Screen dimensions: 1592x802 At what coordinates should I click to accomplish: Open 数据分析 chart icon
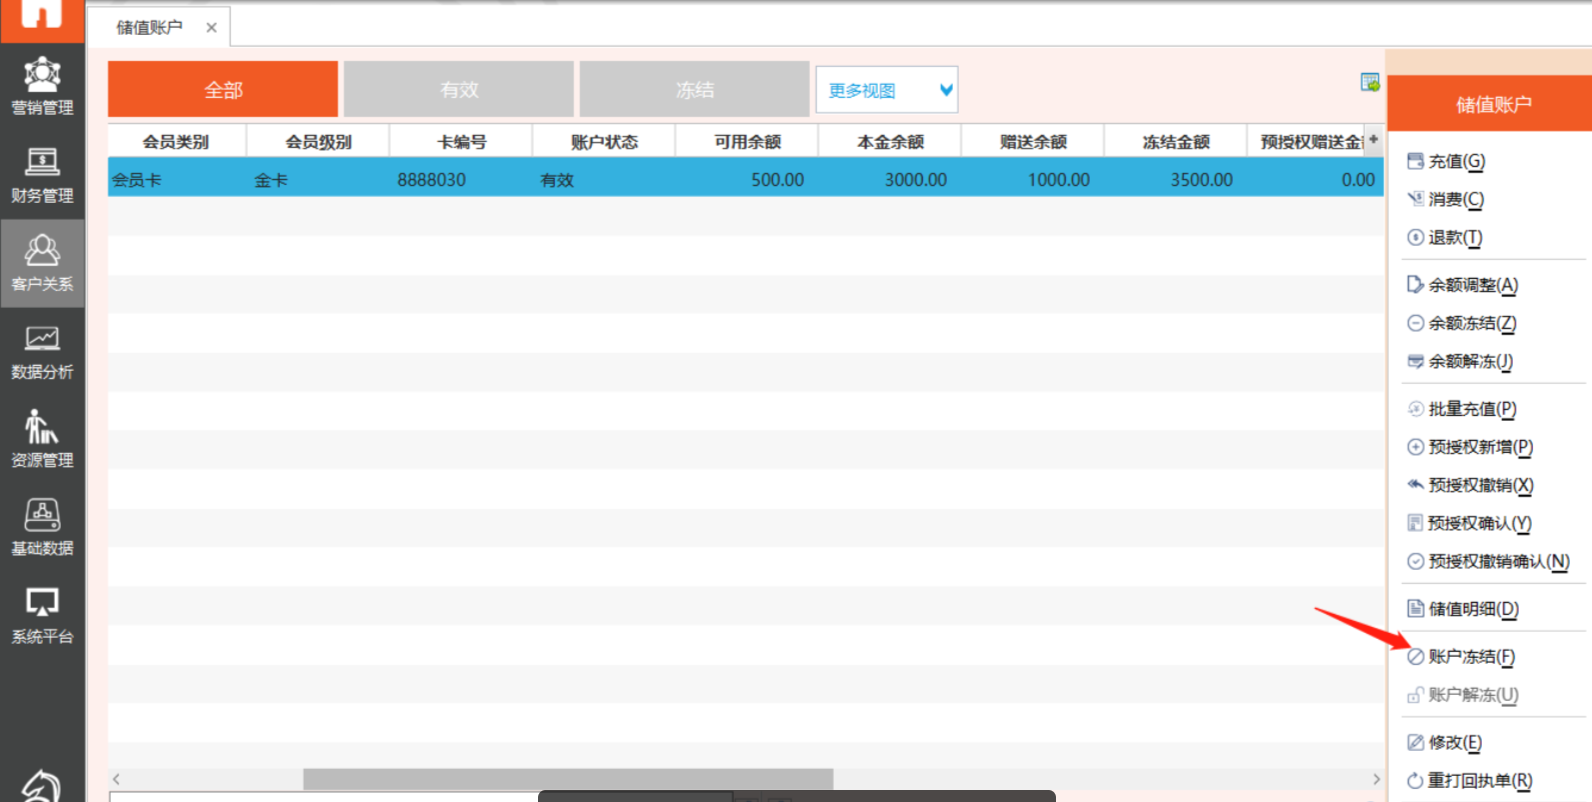[x=42, y=351]
